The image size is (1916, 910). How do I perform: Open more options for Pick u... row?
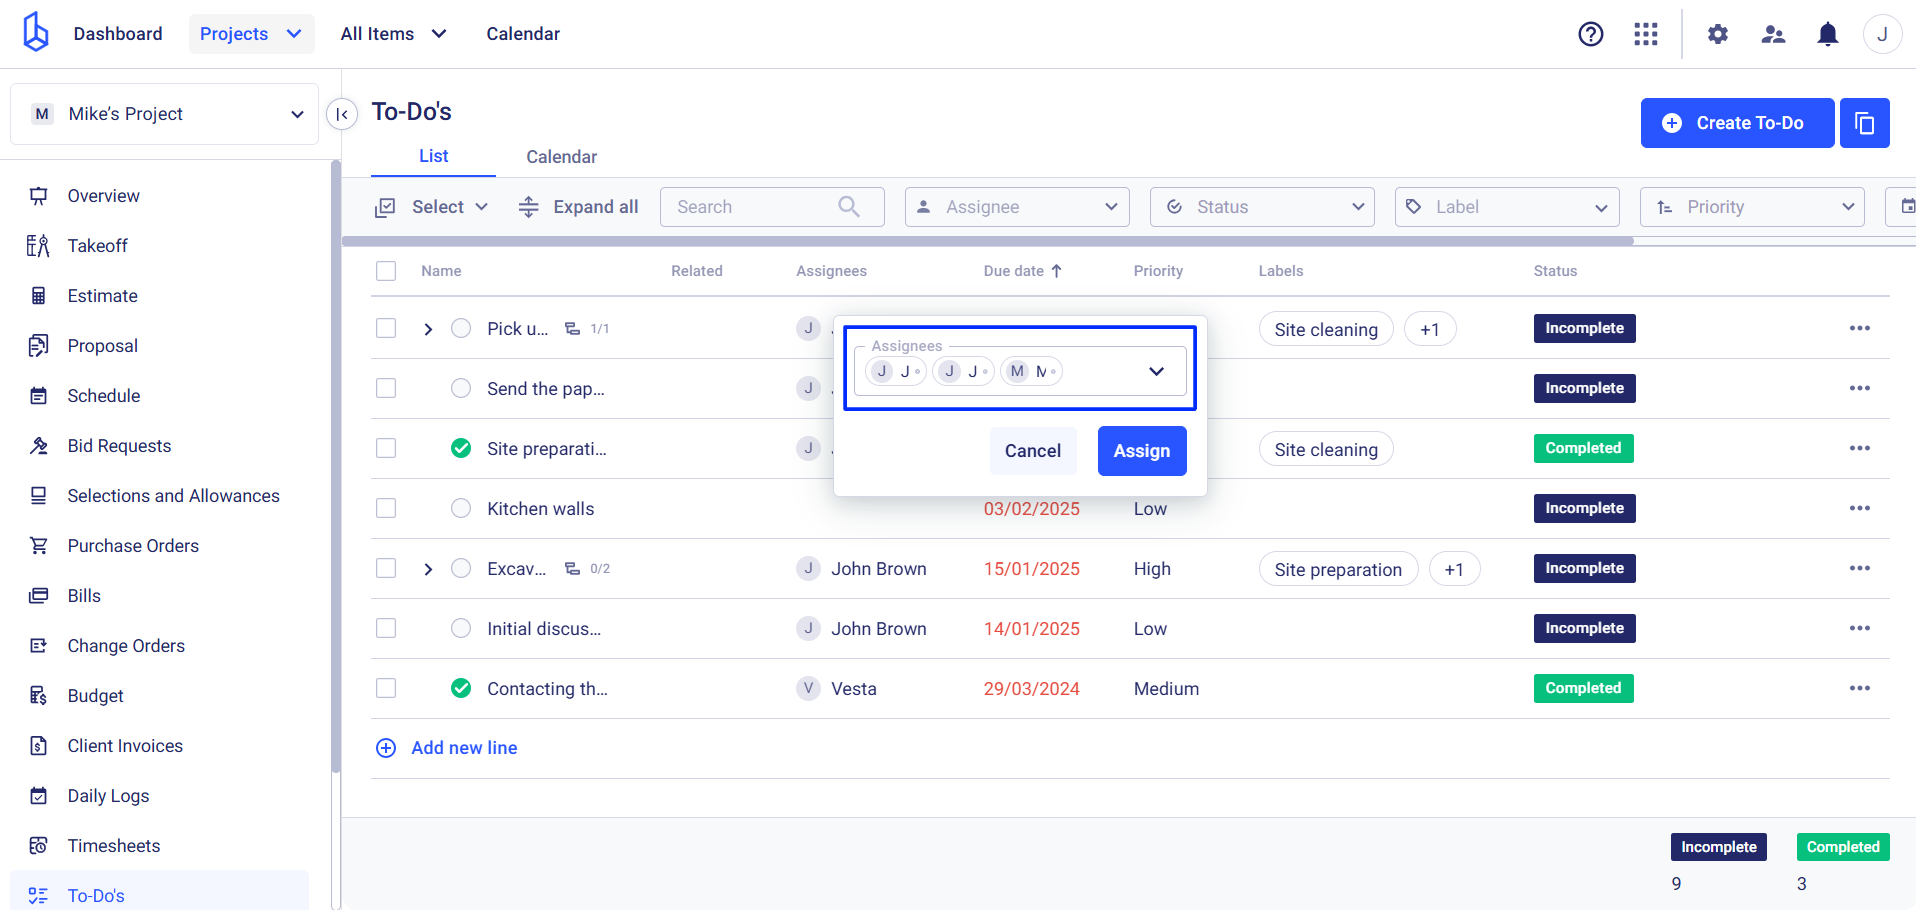pos(1859,328)
